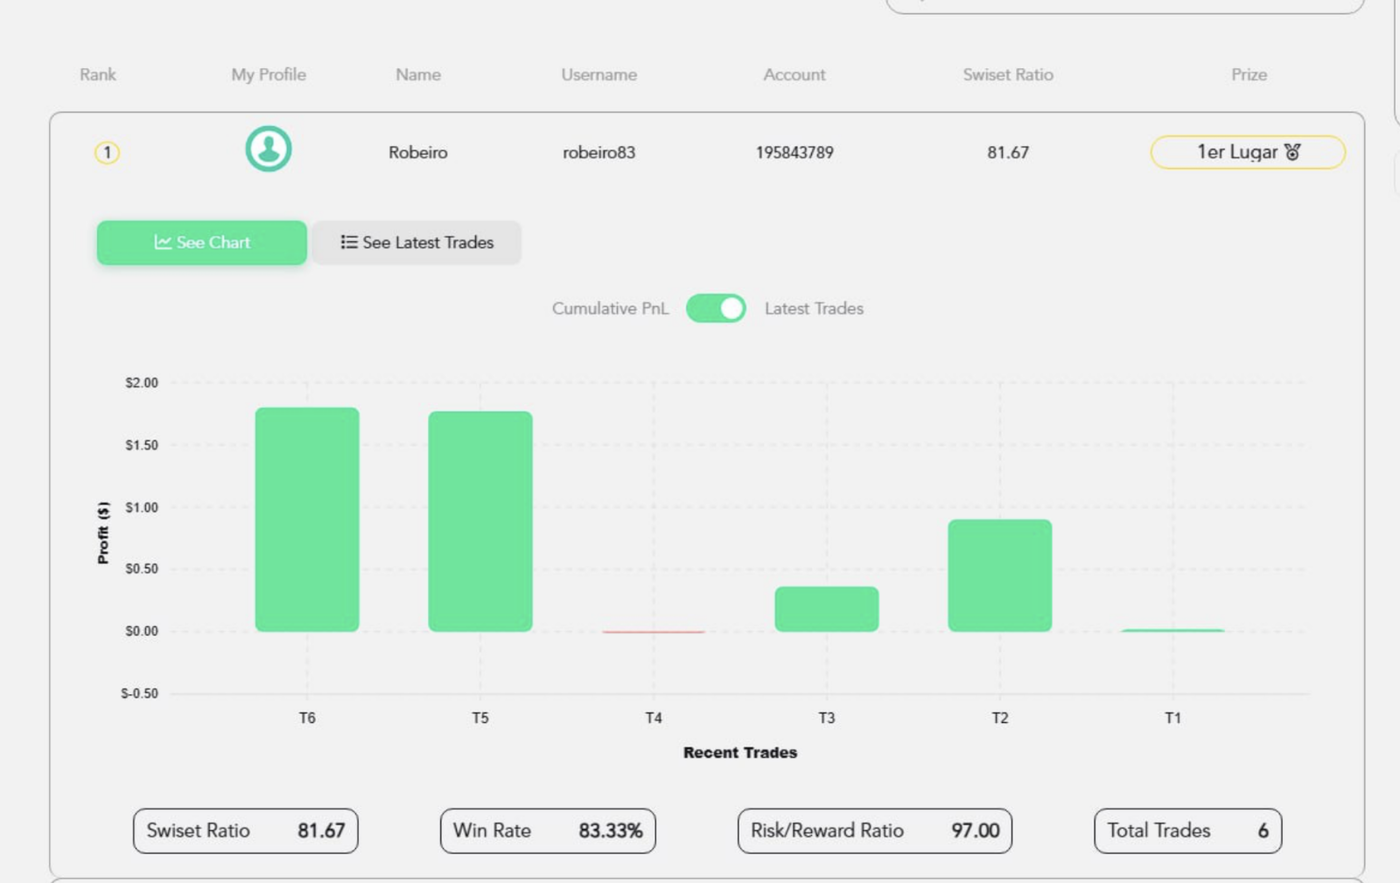Click the robeiro83 username text
The image size is (1400, 883).
[x=598, y=153]
